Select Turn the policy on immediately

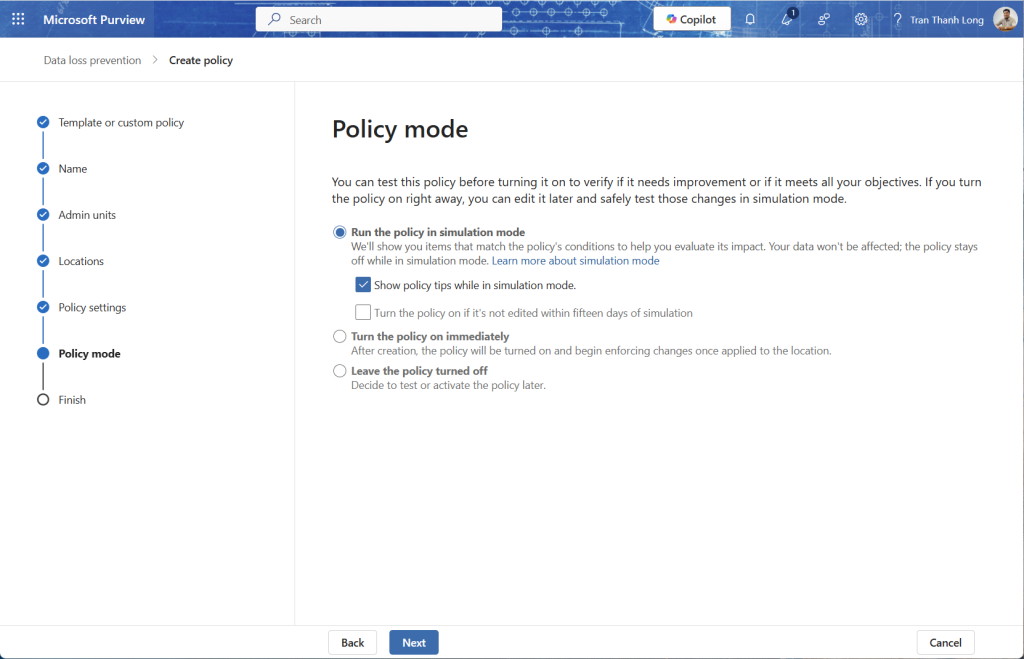pos(340,337)
